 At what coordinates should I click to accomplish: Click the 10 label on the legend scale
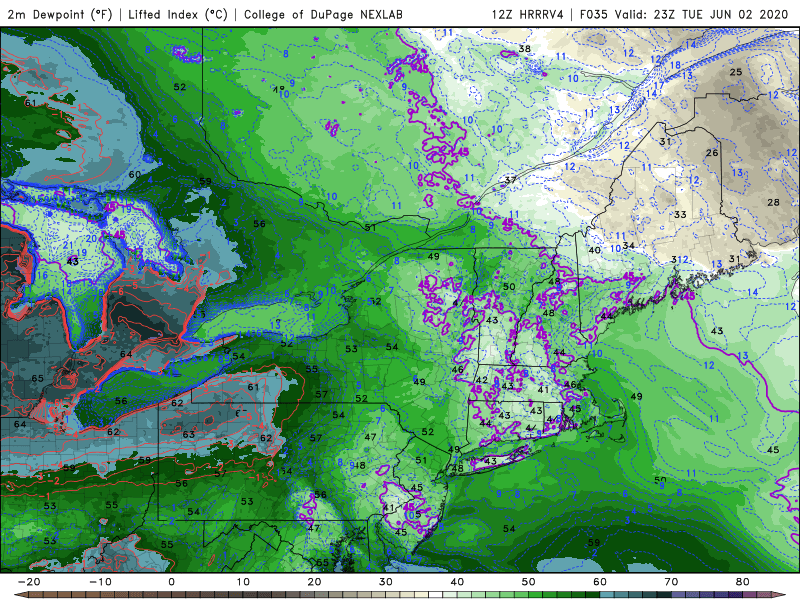click(x=243, y=582)
